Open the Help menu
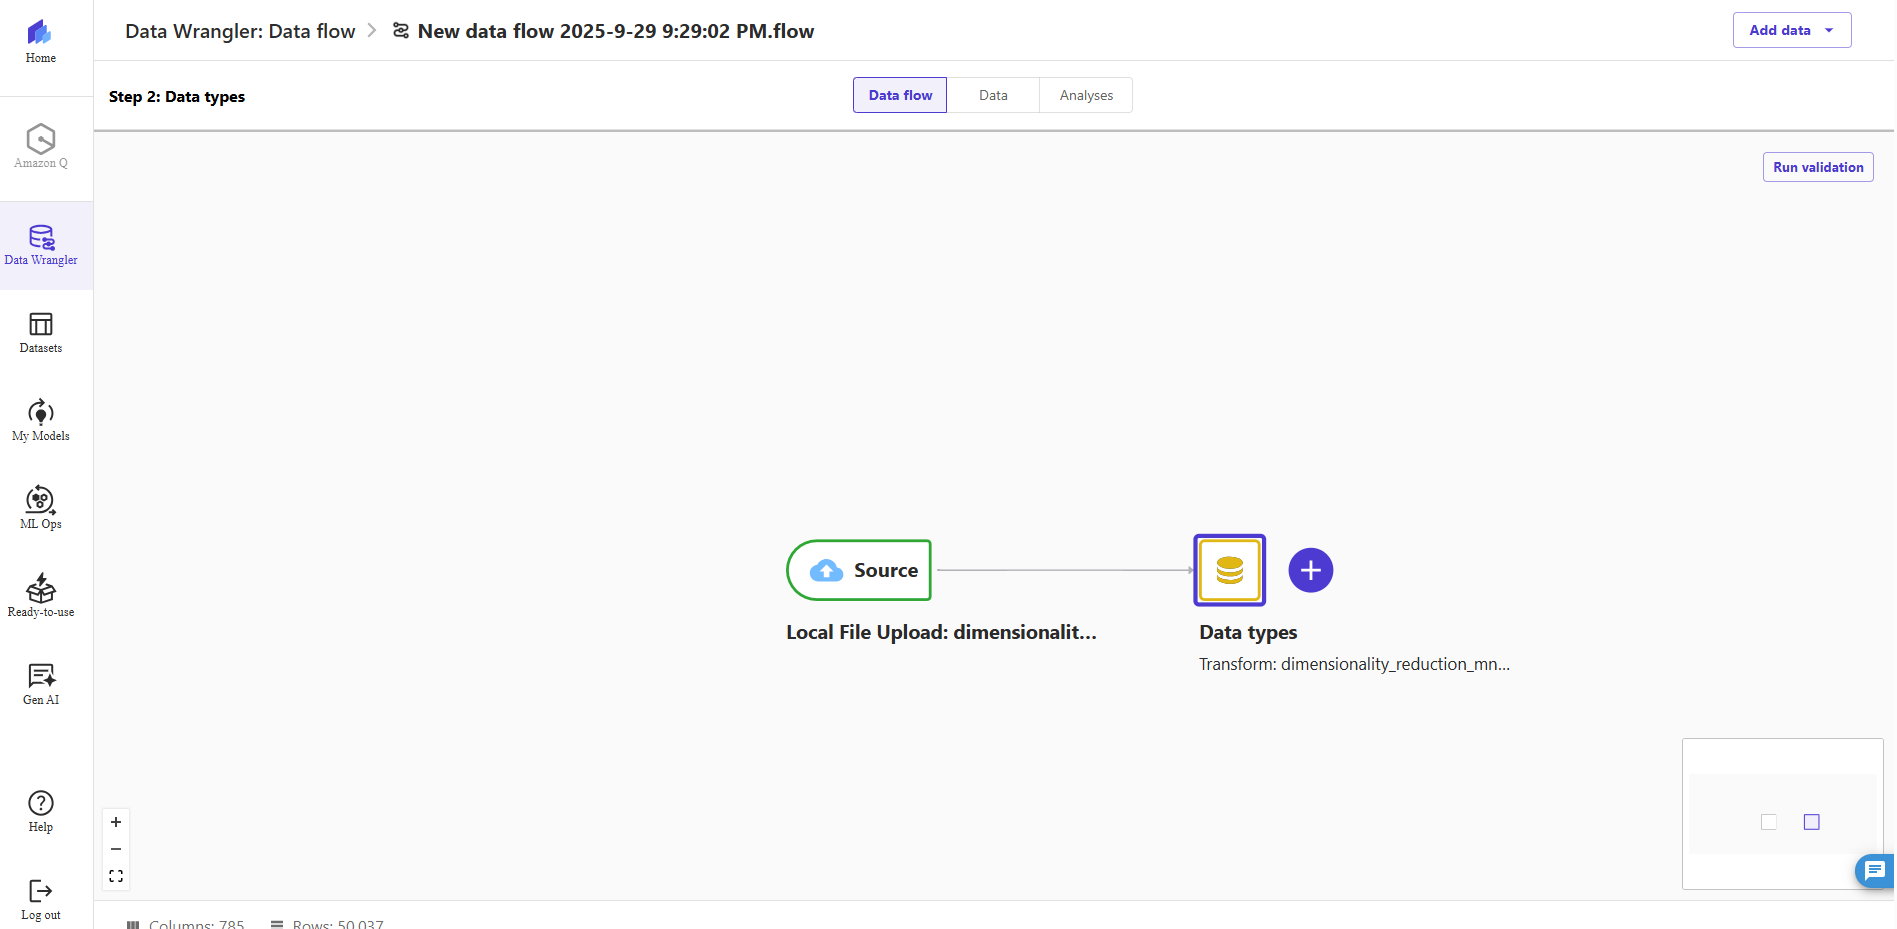 (x=40, y=811)
